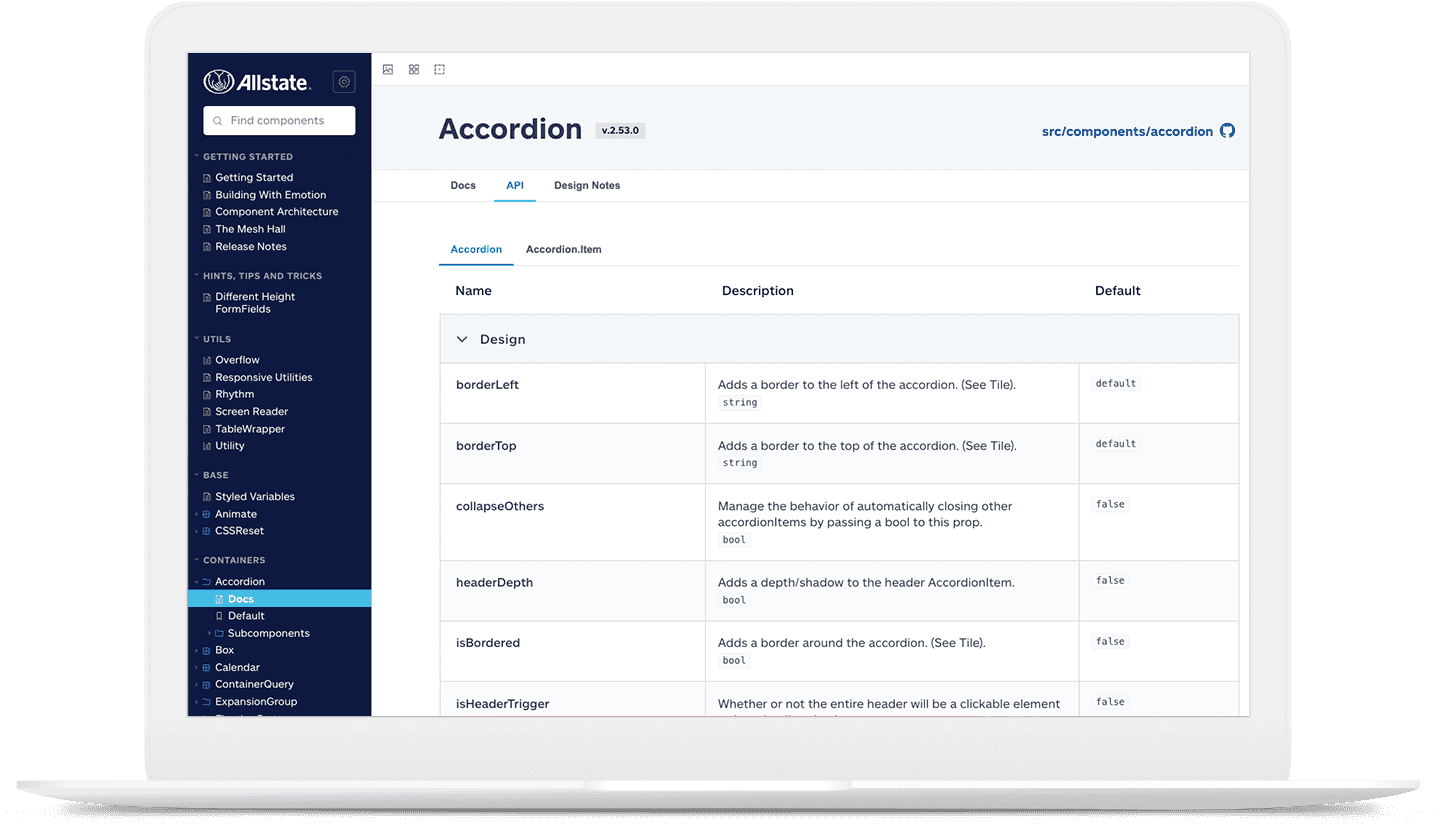This screenshot has width=1441, height=826.
Task: Toggle the outline dashed-square toolbar icon
Action: click(439, 70)
